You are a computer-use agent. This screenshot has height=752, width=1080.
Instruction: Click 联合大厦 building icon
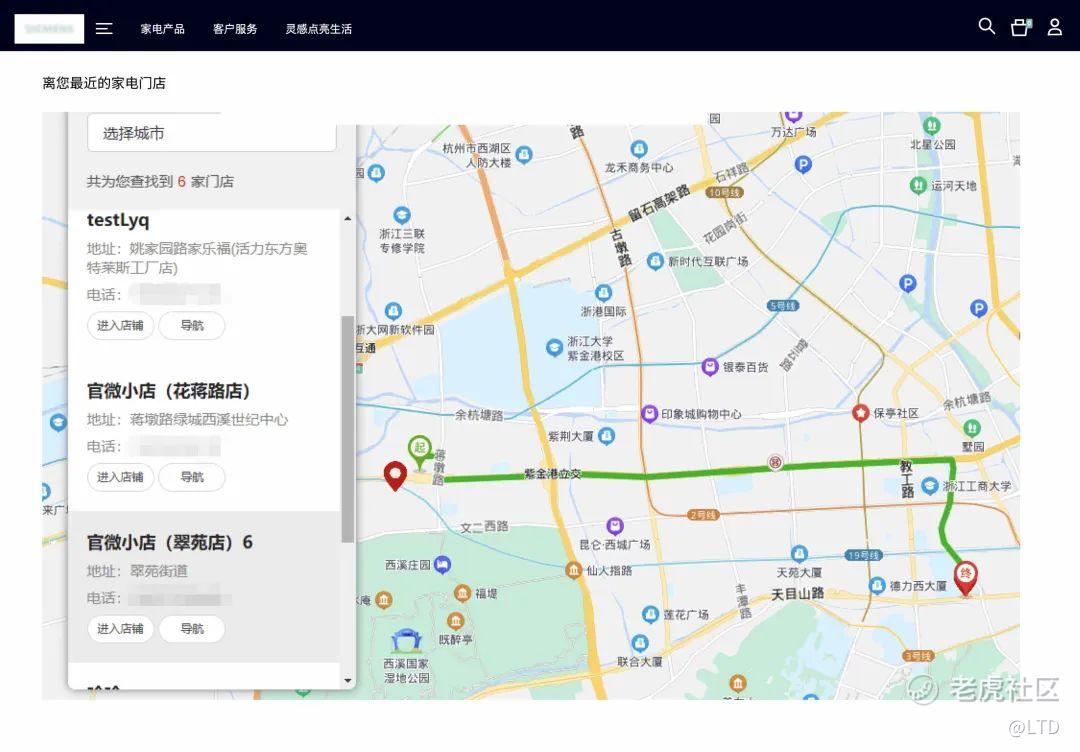coord(640,643)
